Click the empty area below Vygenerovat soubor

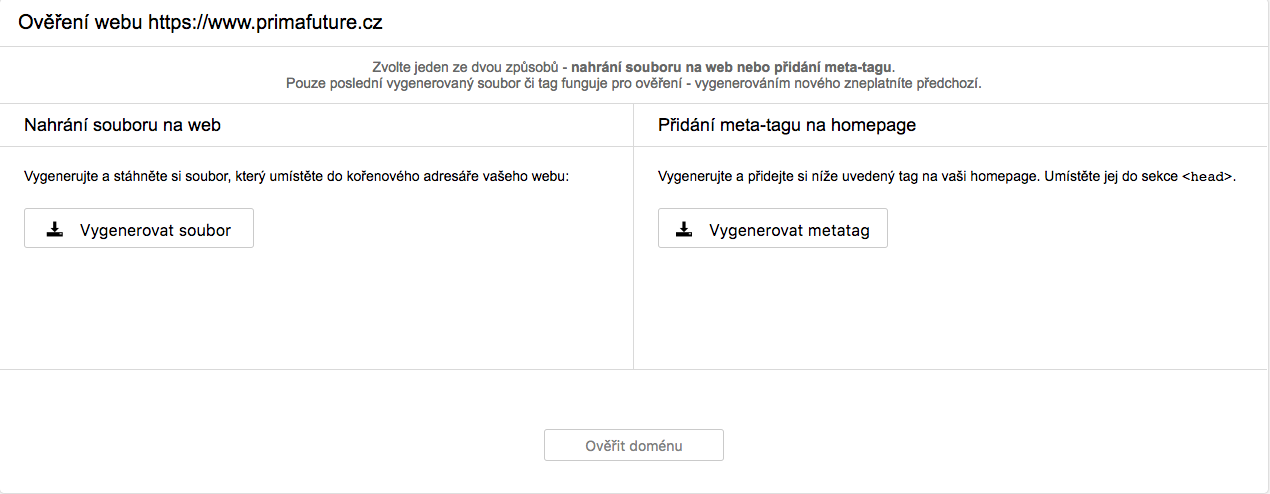[x=316, y=308]
